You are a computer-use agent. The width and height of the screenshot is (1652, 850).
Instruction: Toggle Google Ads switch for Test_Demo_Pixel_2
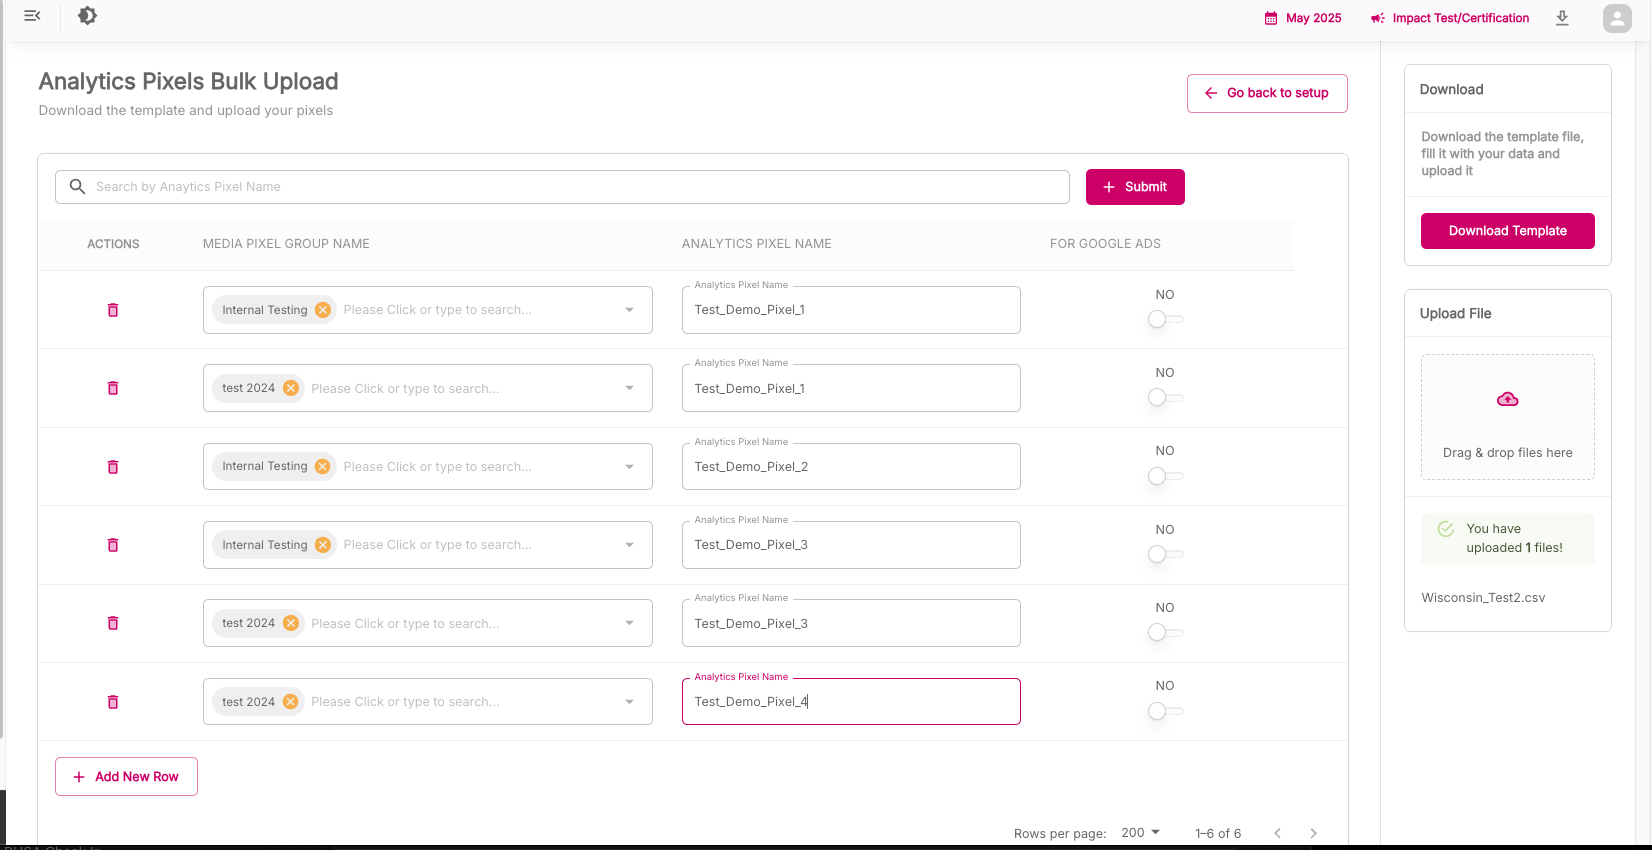pos(1164,476)
